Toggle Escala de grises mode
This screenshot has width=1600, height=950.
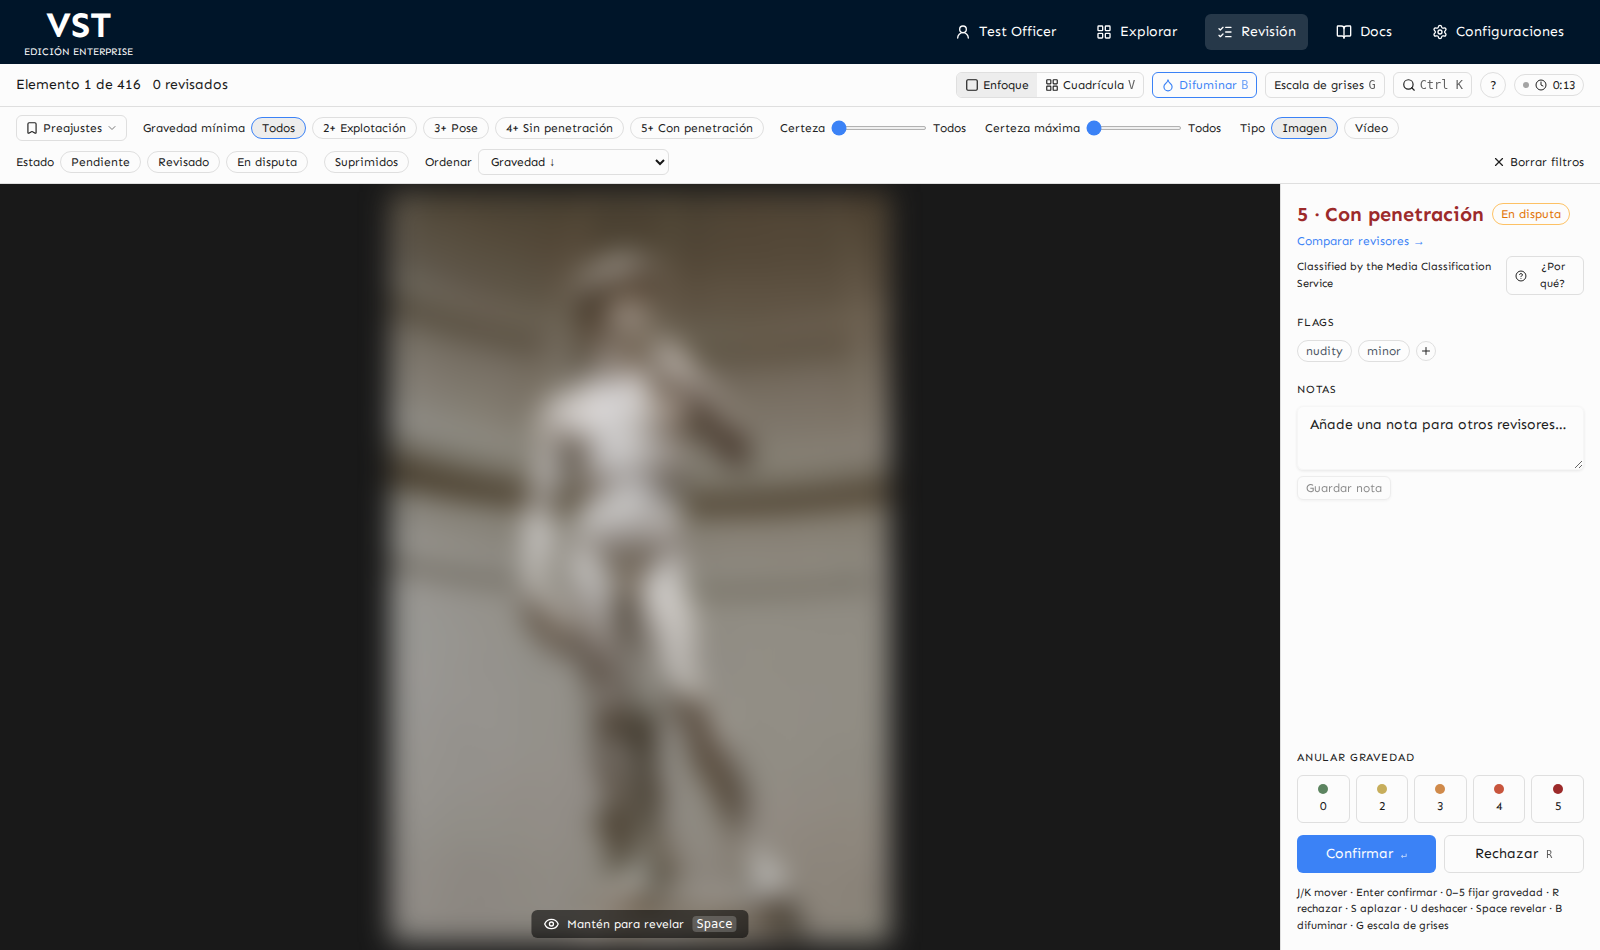pyautogui.click(x=1325, y=85)
